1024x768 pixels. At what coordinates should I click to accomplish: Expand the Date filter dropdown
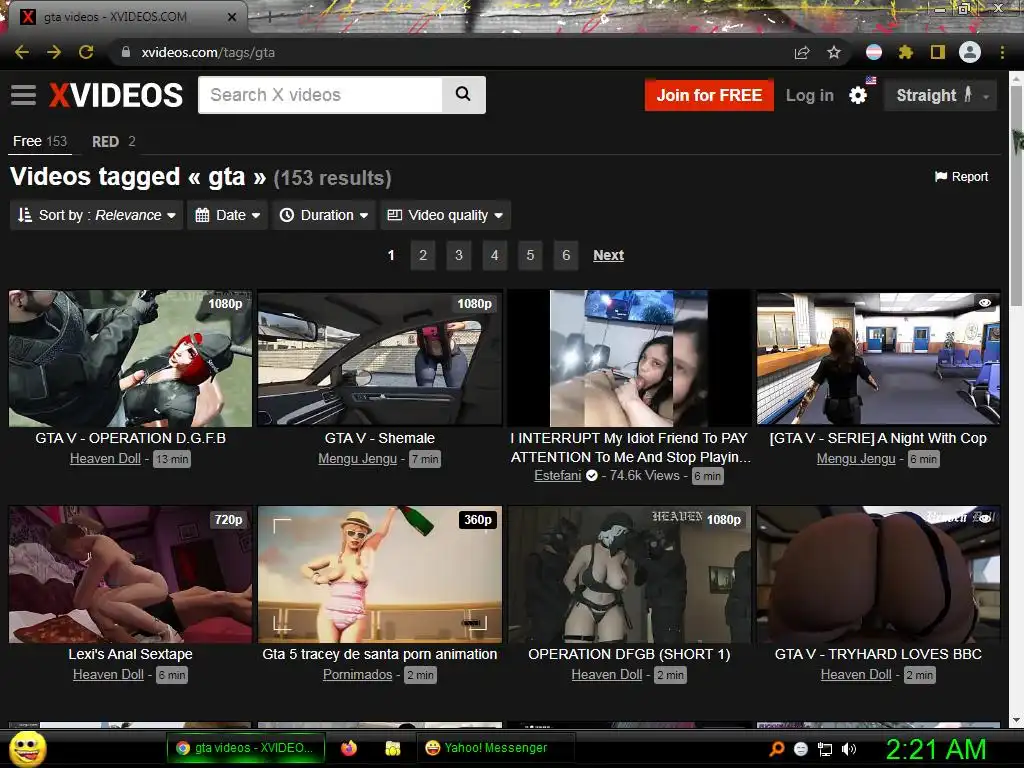pos(227,215)
